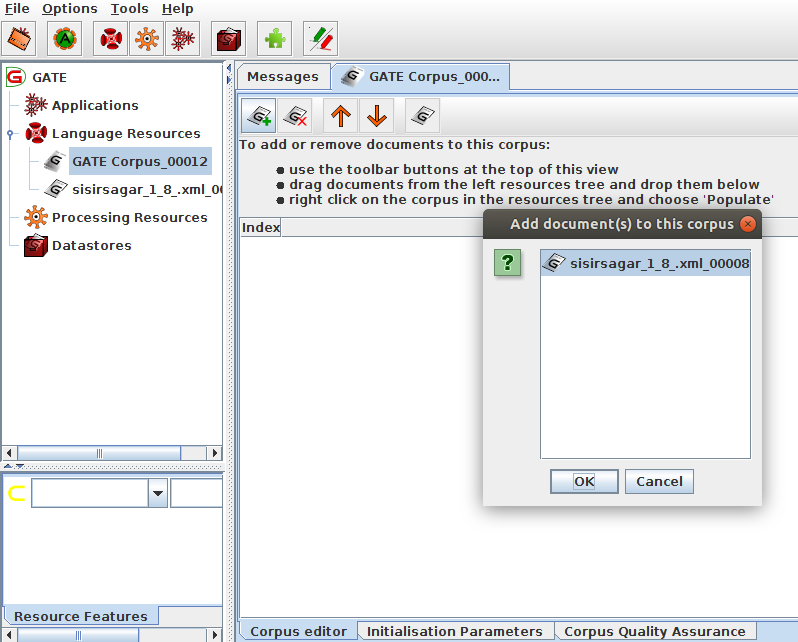
Task: Click the resources tree scrollbar left arrow
Action: pos(9,453)
